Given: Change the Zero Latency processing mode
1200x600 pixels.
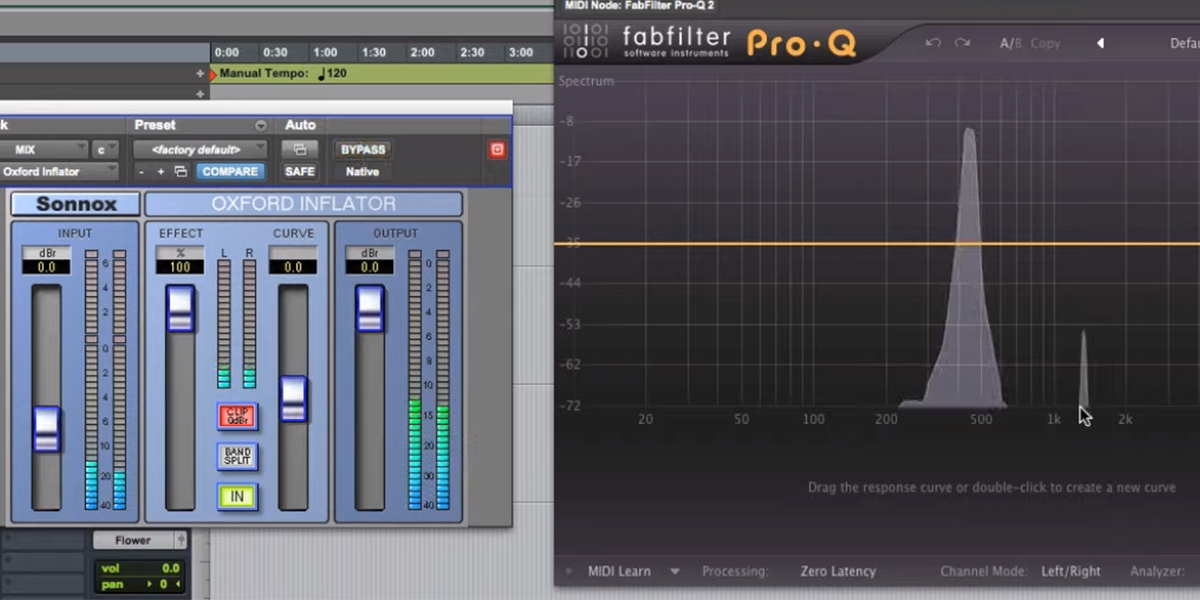Looking at the screenshot, I should coord(838,572).
